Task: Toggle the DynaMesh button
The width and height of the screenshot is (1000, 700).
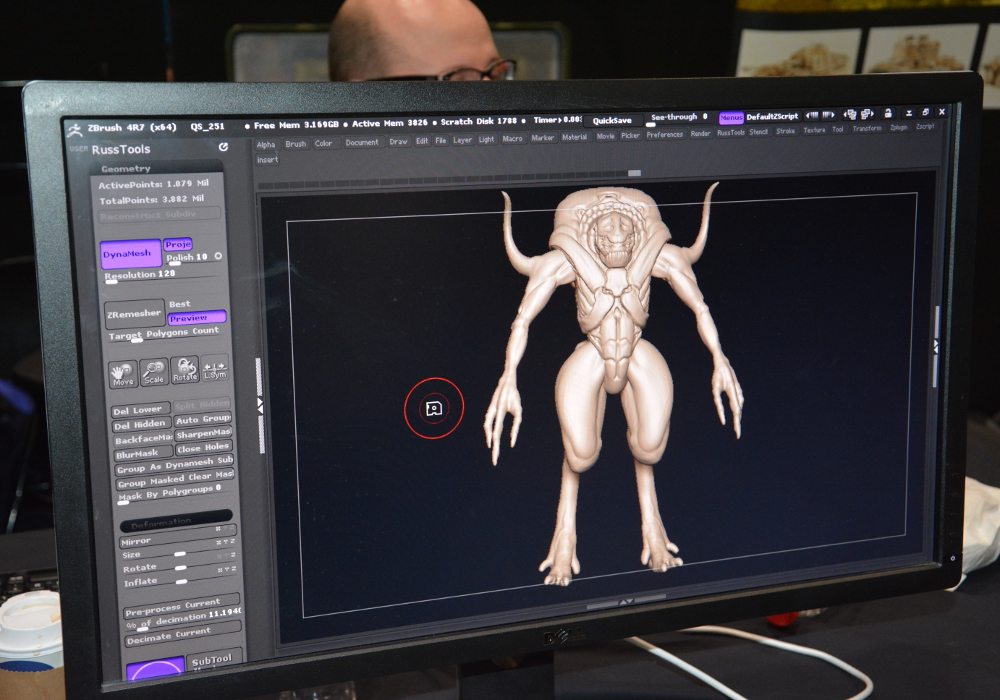Action: tap(131, 254)
